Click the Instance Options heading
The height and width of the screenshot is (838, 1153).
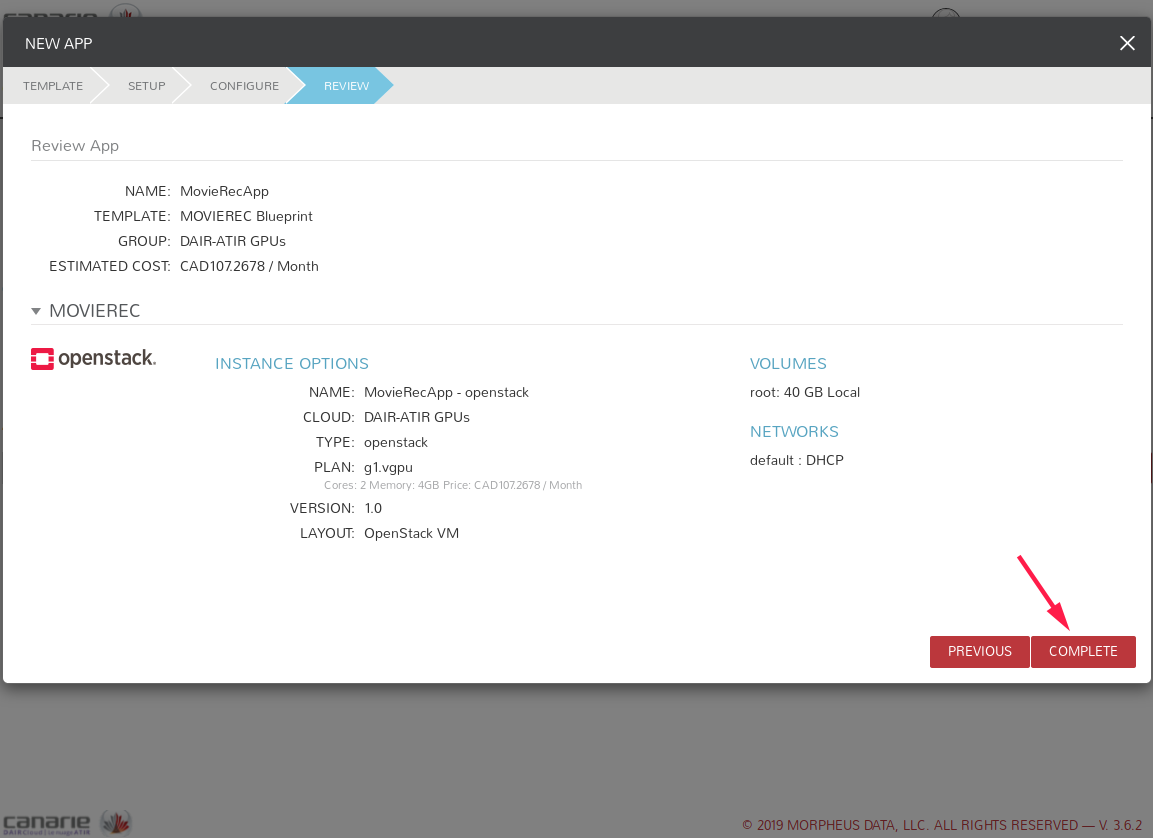tap(292, 364)
